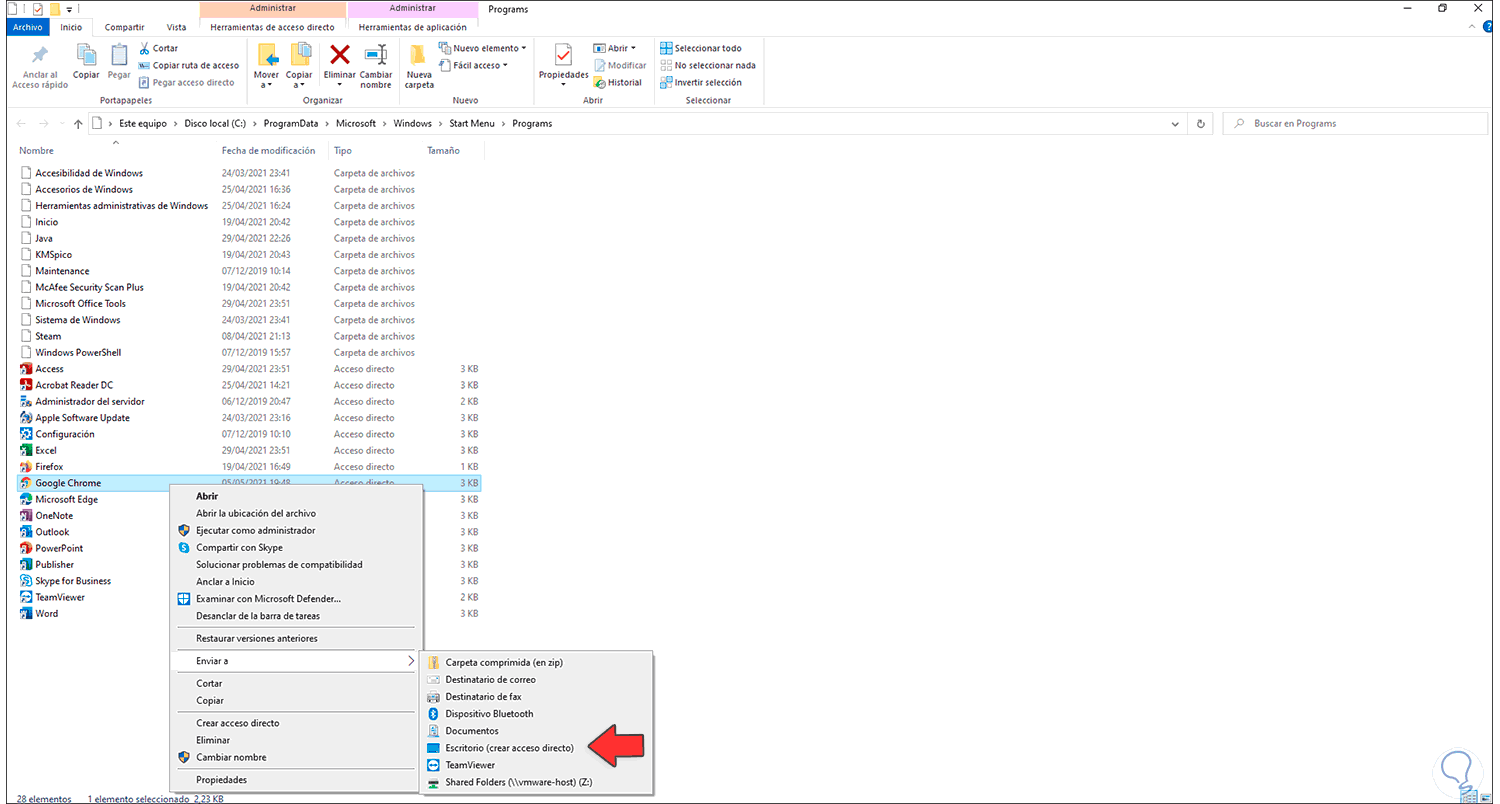Click the Access shortcut icon in the list
The width and height of the screenshot is (1500, 804).
pyautogui.click(x=26, y=369)
